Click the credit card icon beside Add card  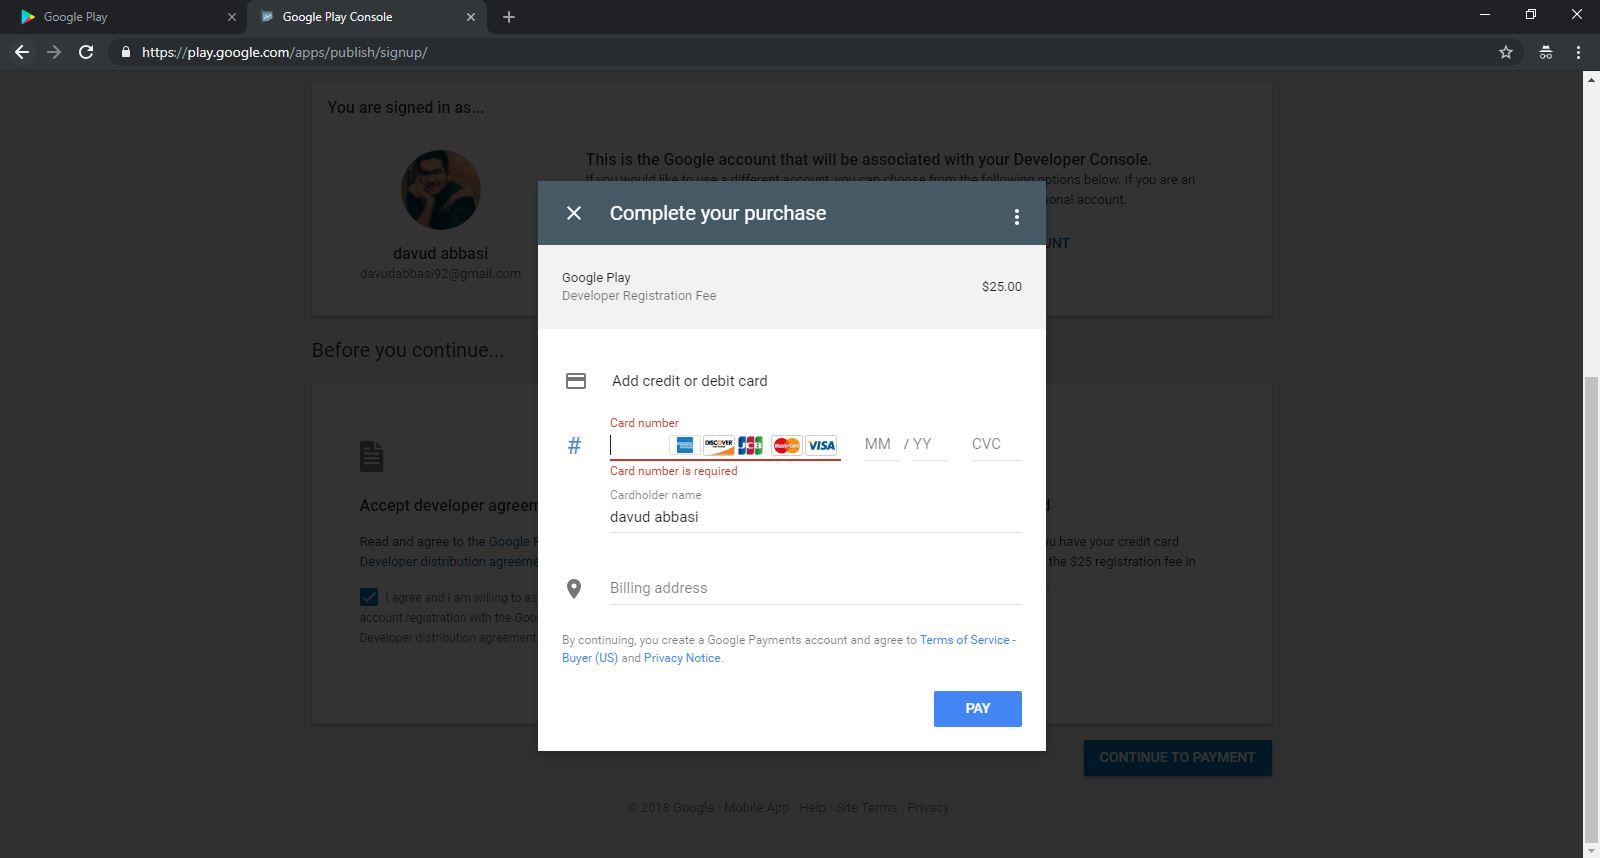pyautogui.click(x=576, y=381)
